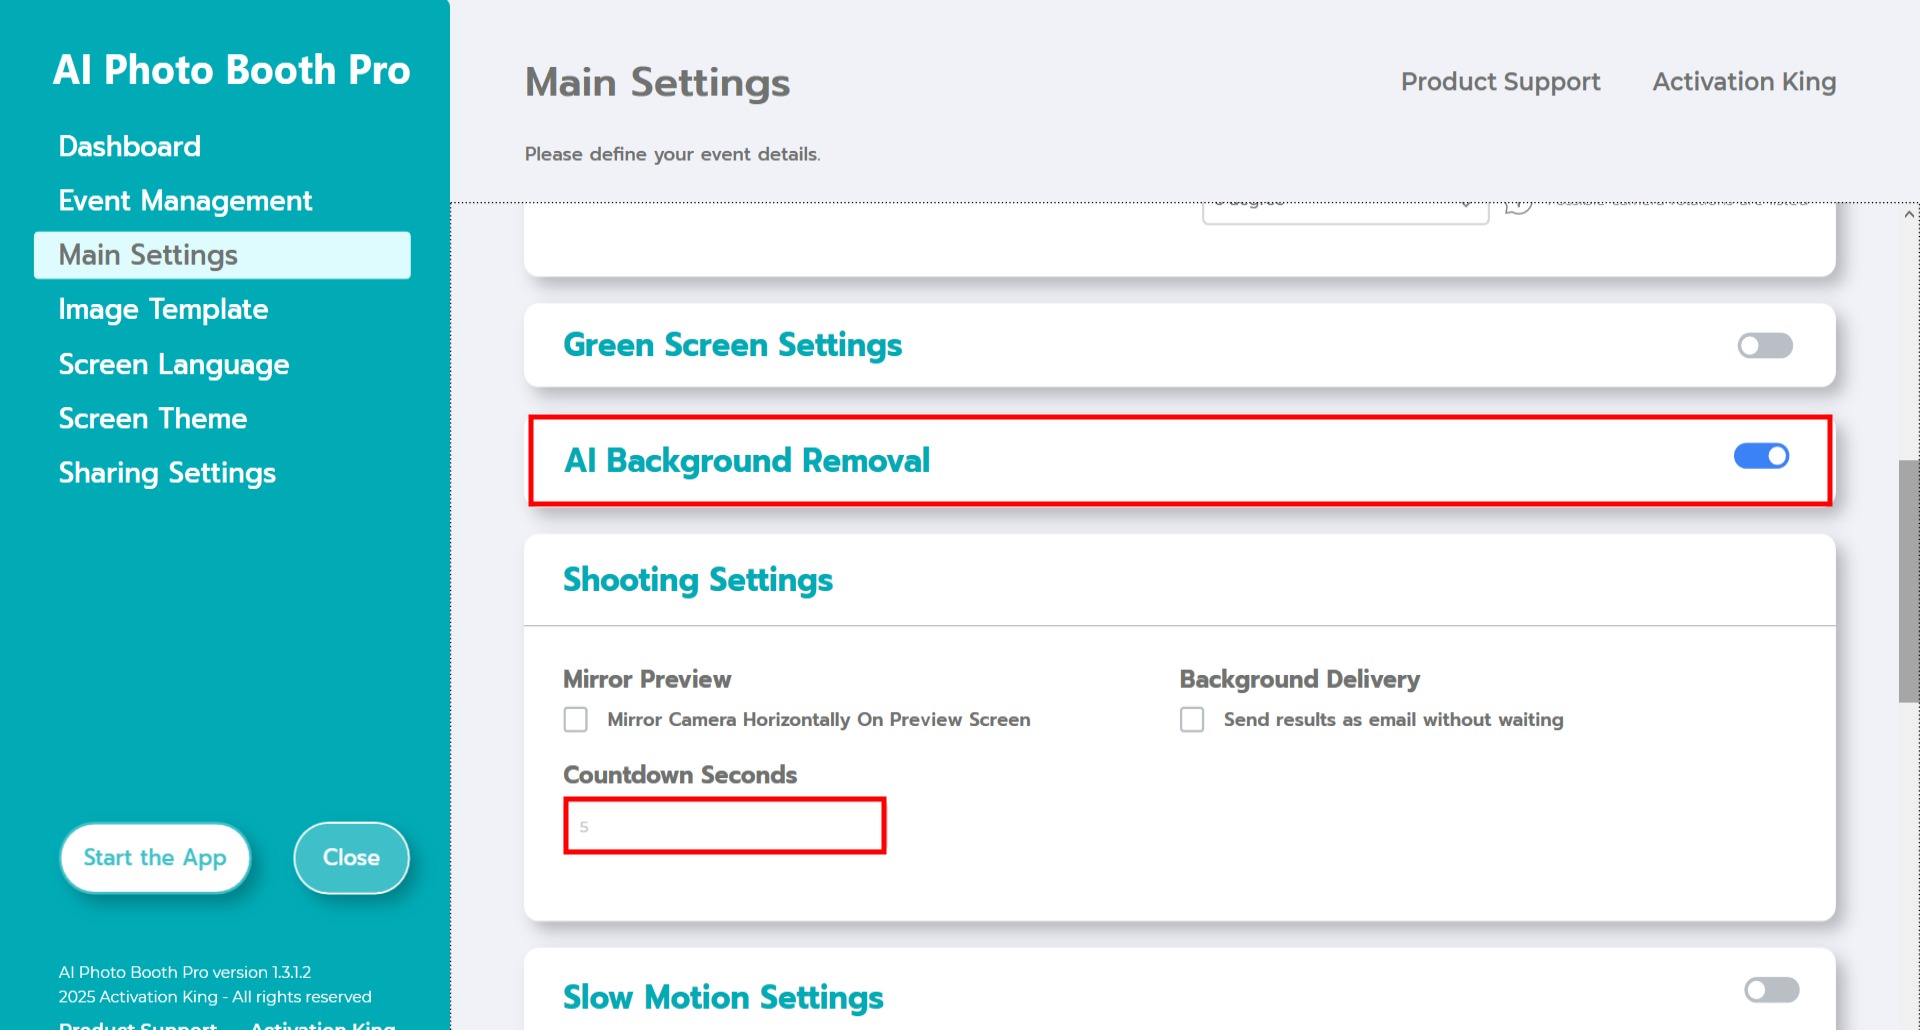Image resolution: width=1920 pixels, height=1030 pixels.
Task: Check Mirror Camera Horizontally On Preview Screen
Action: click(576, 720)
